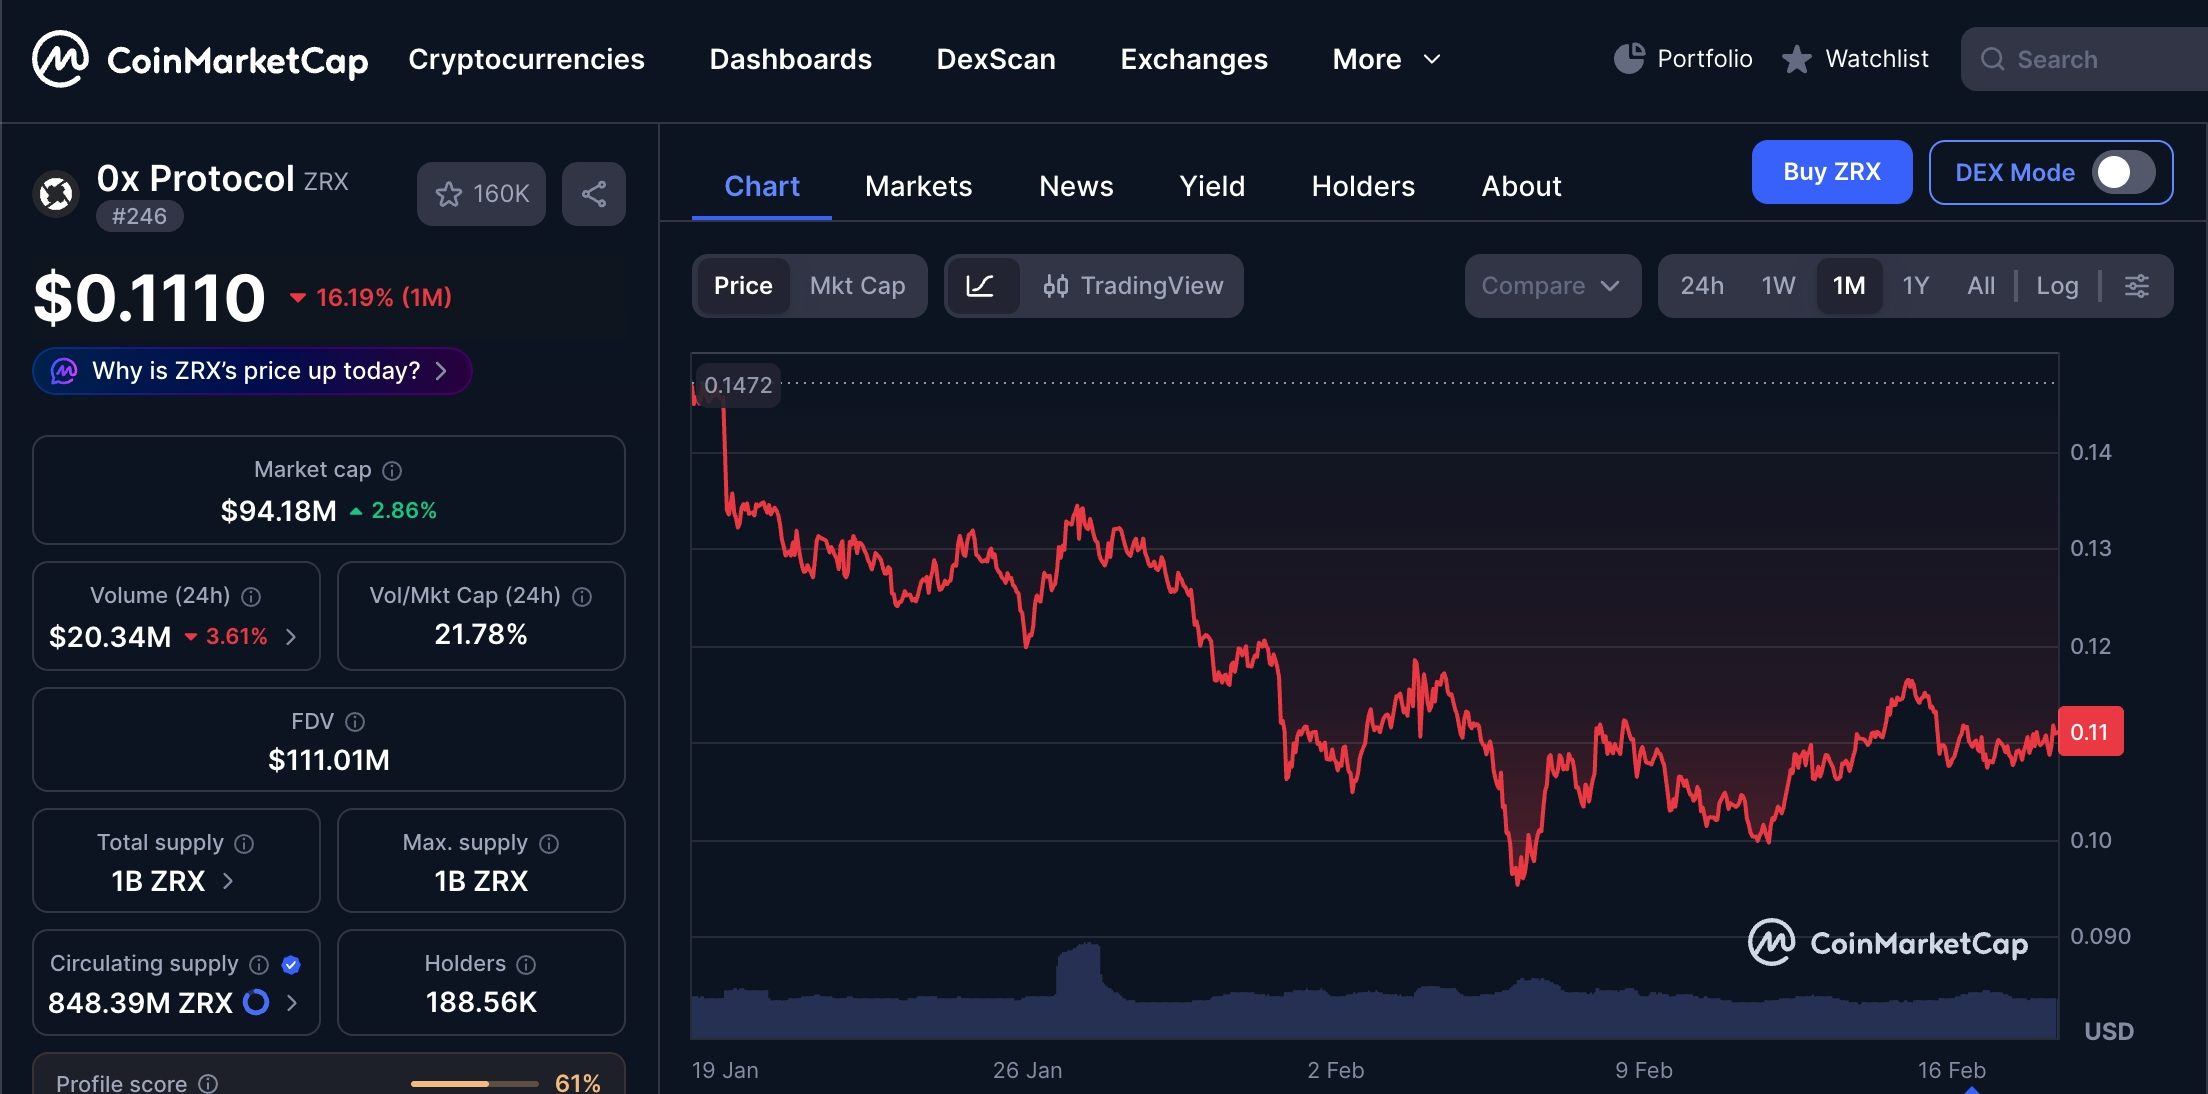Click Vol/Mkt Cap (24h) info icon
The height and width of the screenshot is (1094, 2208).
pyautogui.click(x=582, y=596)
